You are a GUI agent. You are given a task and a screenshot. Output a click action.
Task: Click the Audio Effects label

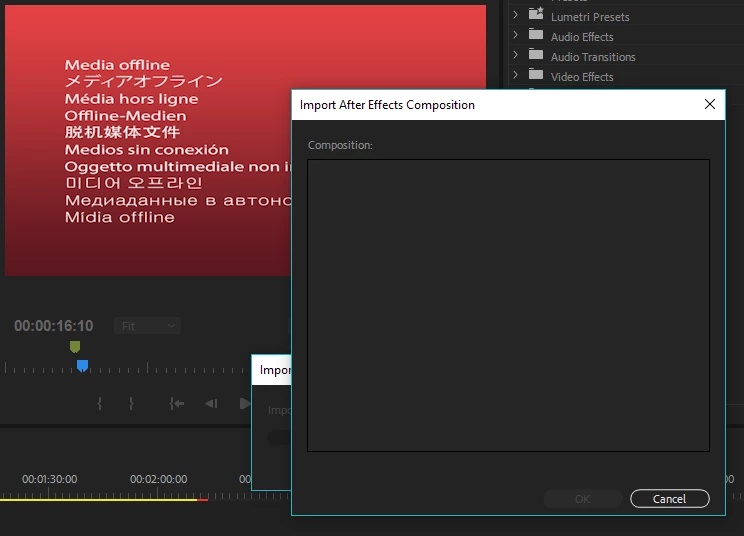click(x=582, y=37)
